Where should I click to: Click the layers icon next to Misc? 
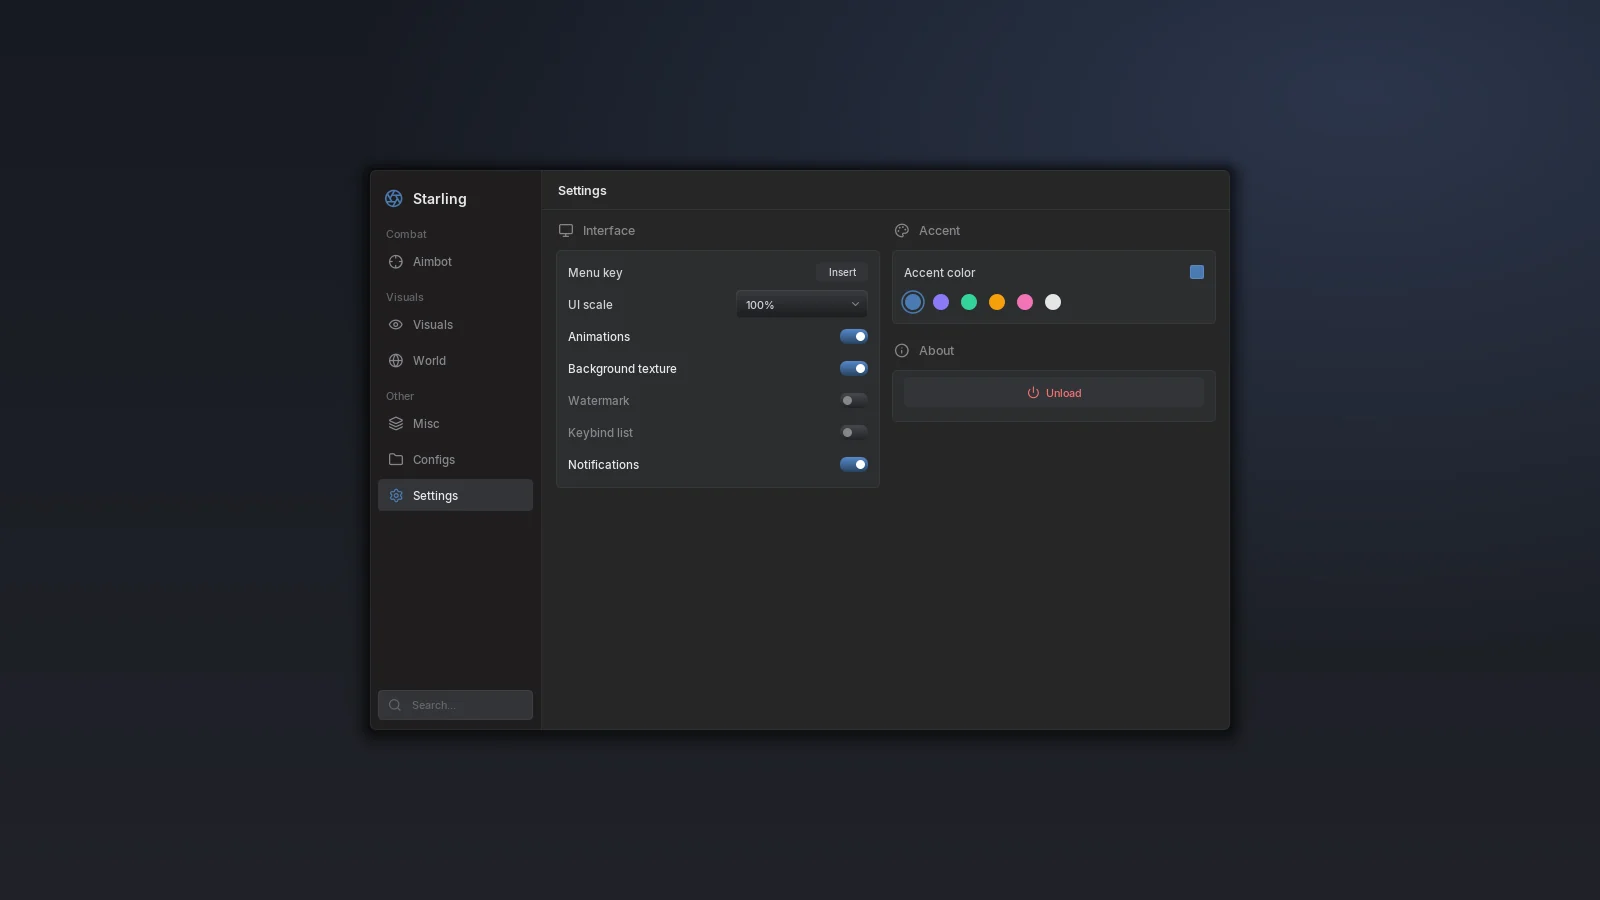tap(396, 424)
